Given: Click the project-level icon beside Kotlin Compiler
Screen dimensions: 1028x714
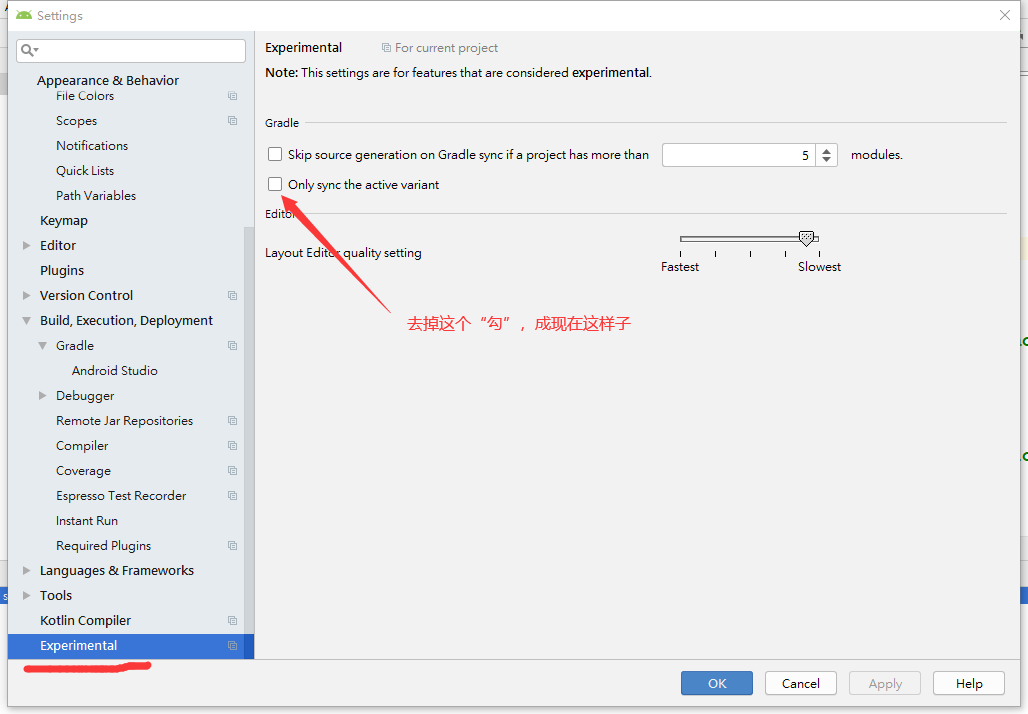Looking at the screenshot, I should tap(232, 620).
